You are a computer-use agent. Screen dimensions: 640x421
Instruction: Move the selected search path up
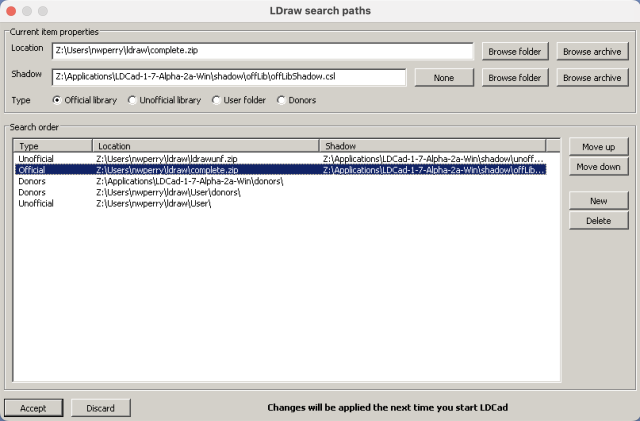(x=597, y=147)
